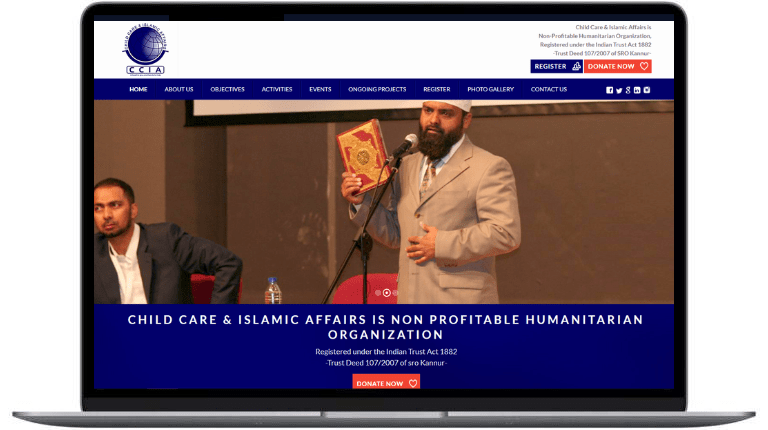Click the CCIA globe logo
This screenshot has height=430, width=768.
pos(145,49)
